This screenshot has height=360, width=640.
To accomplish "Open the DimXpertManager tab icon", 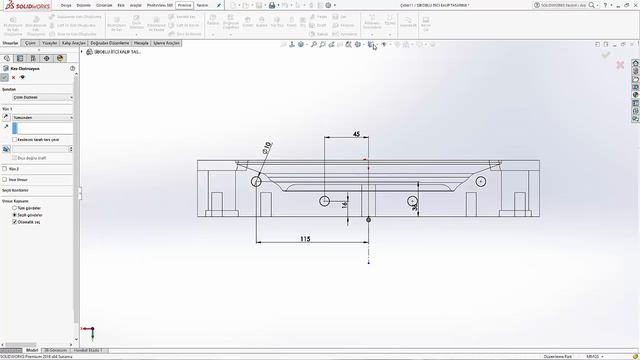I will pos(47,58).
